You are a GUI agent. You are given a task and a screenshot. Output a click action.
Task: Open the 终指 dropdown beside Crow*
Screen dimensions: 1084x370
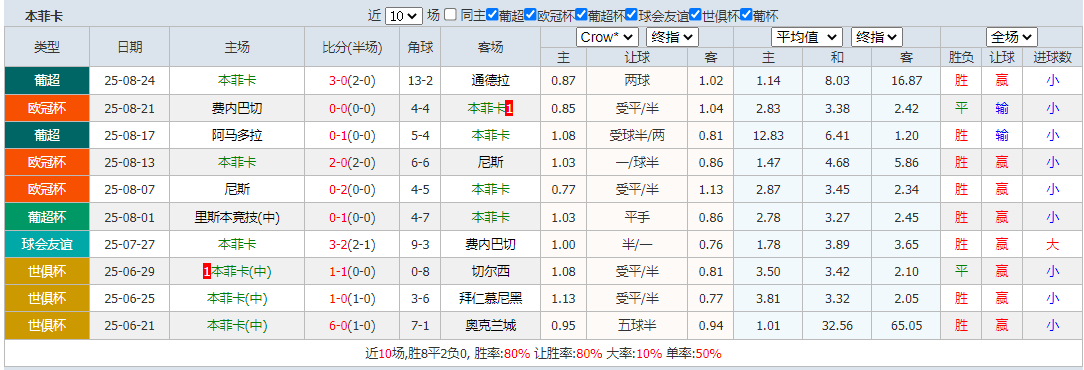tap(672, 37)
